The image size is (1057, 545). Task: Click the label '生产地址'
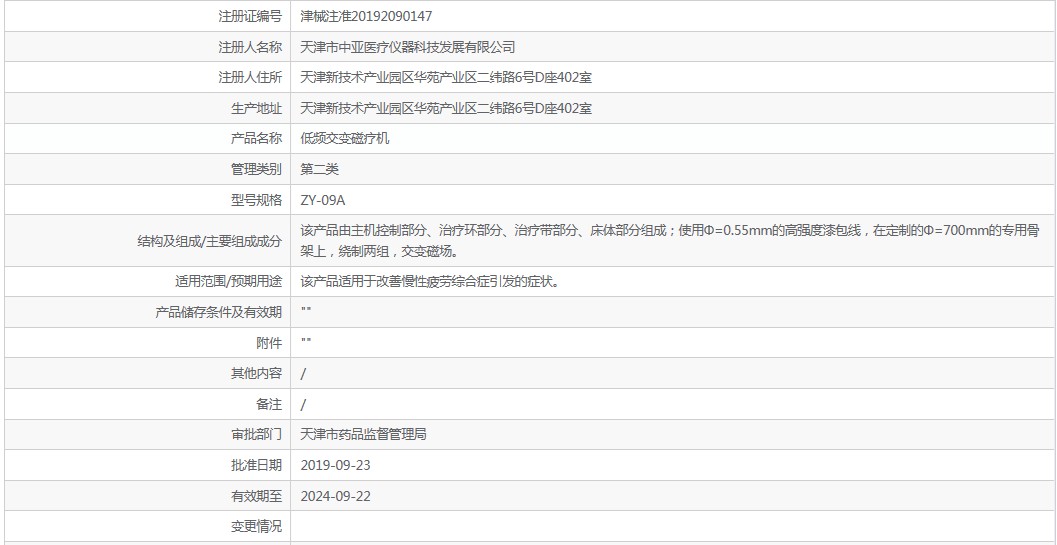coord(257,109)
